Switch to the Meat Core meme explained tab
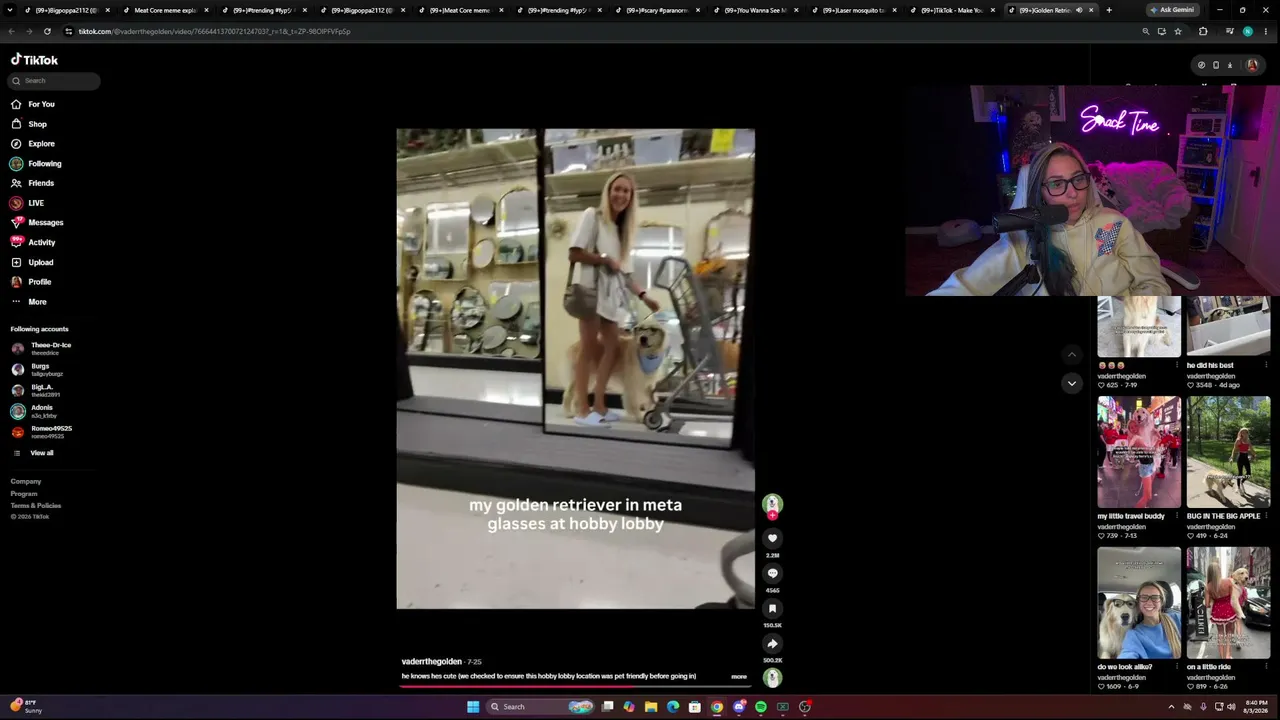The height and width of the screenshot is (720, 1280). point(165,10)
